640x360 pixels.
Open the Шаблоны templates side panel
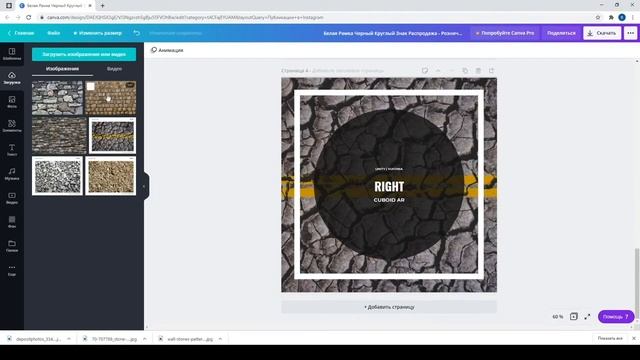[x=12, y=54]
